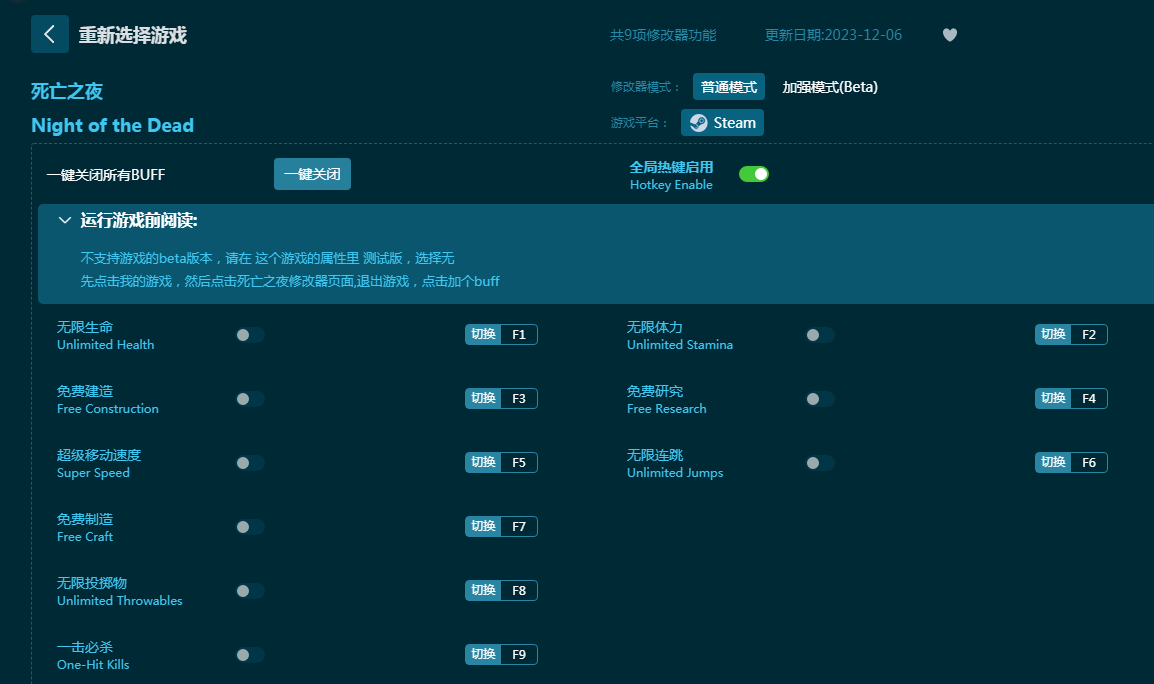Viewport: 1154px width, 684px height.
Task: Click the 更新日期:2023-12-06 text
Action: click(x=833, y=35)
